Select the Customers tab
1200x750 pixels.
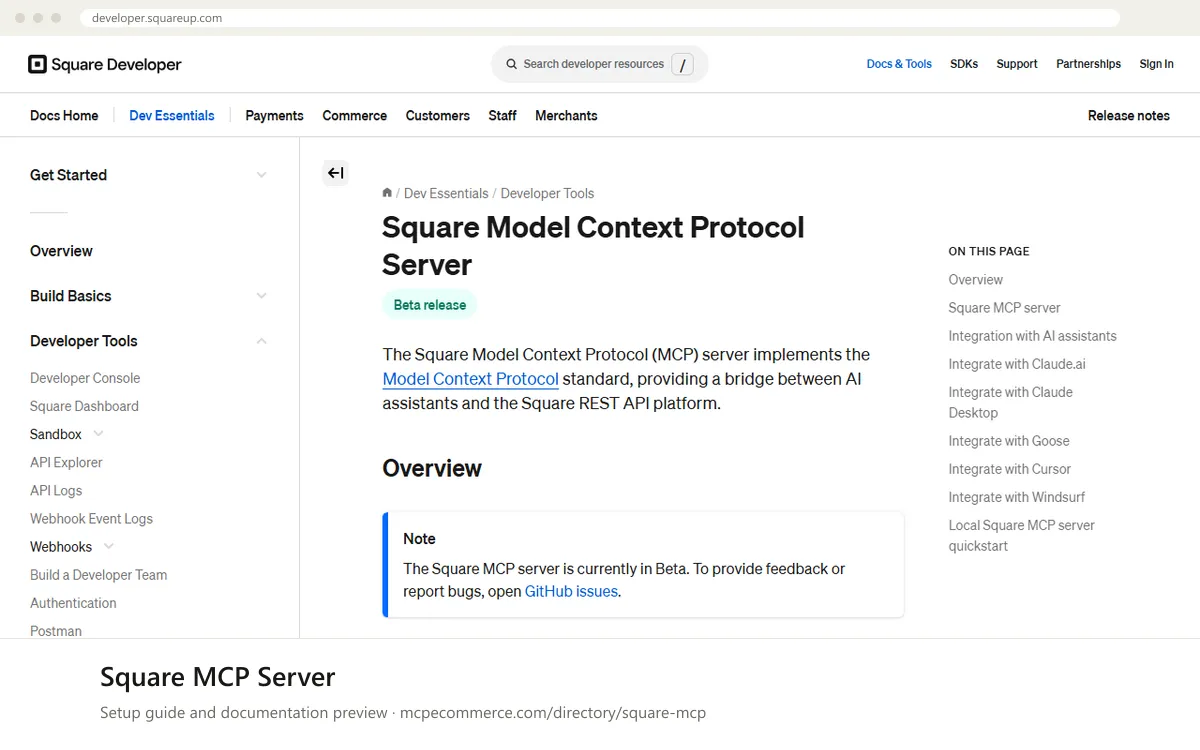[437, 115]
